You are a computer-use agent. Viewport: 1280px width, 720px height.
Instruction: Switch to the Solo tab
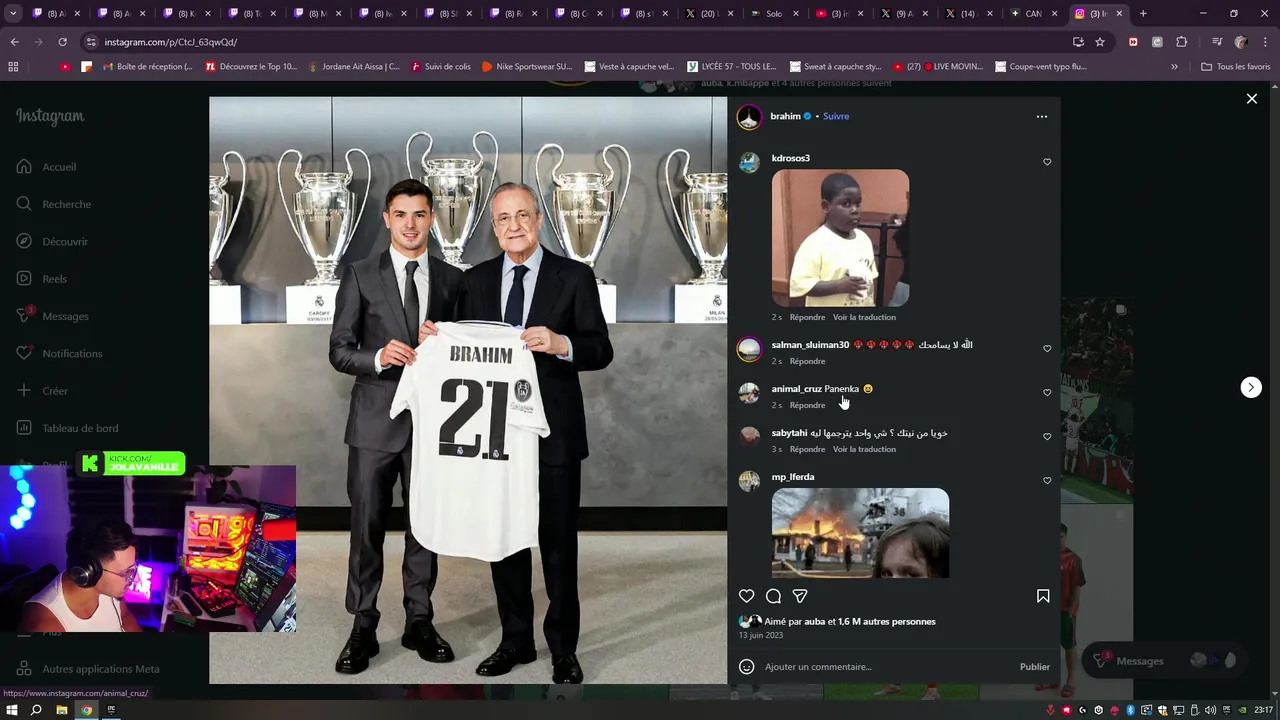(774, 14)
